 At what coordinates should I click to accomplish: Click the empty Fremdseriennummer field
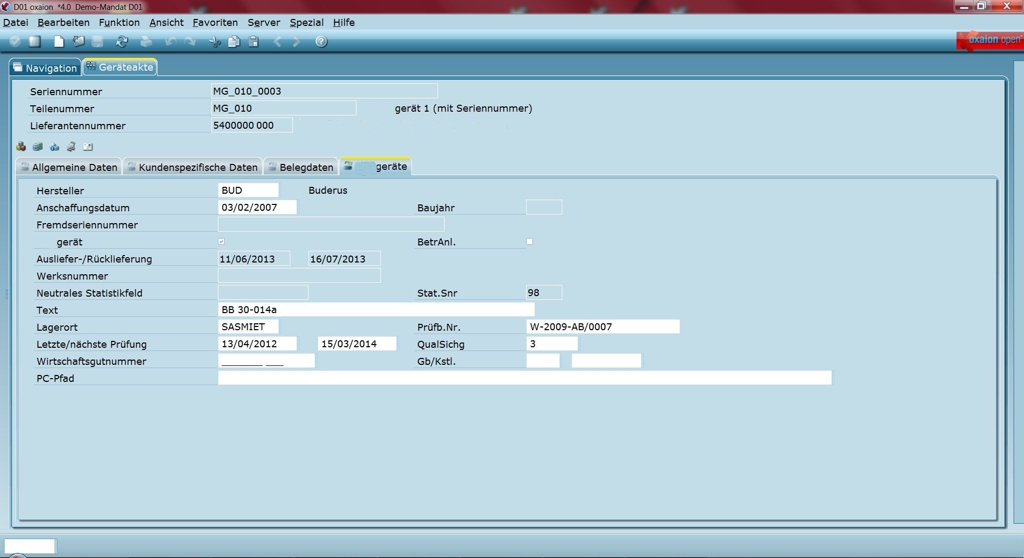coord(331,224)
